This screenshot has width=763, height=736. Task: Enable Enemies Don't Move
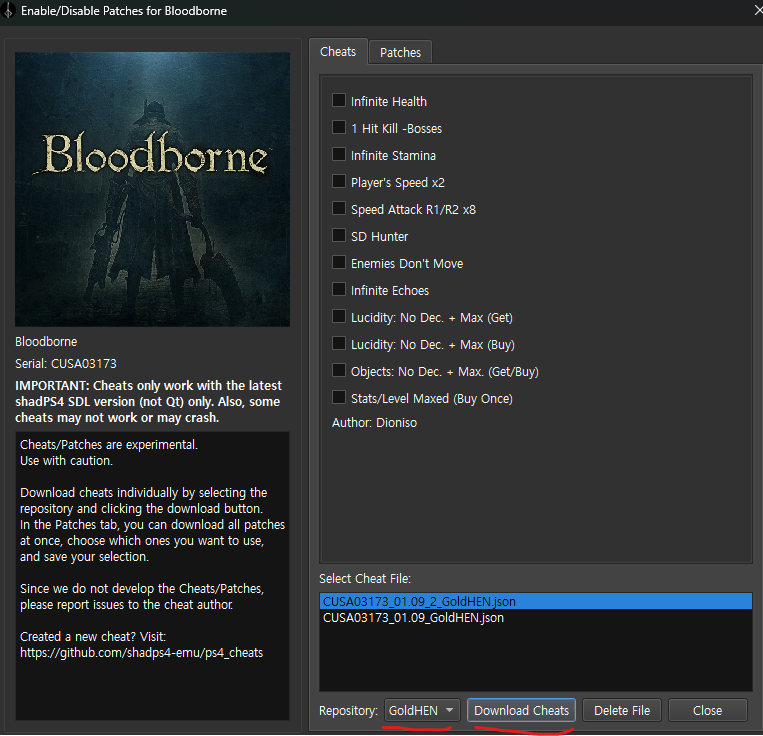pos(339,262)
